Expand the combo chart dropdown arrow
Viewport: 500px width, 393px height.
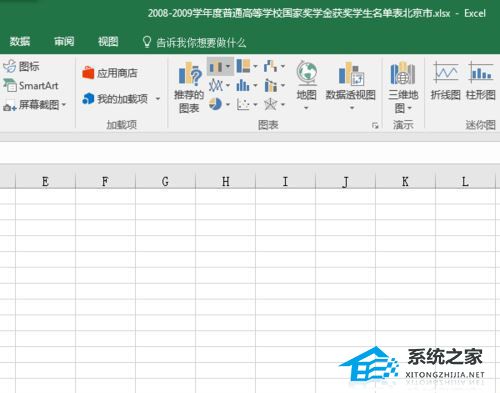[283, 86]
